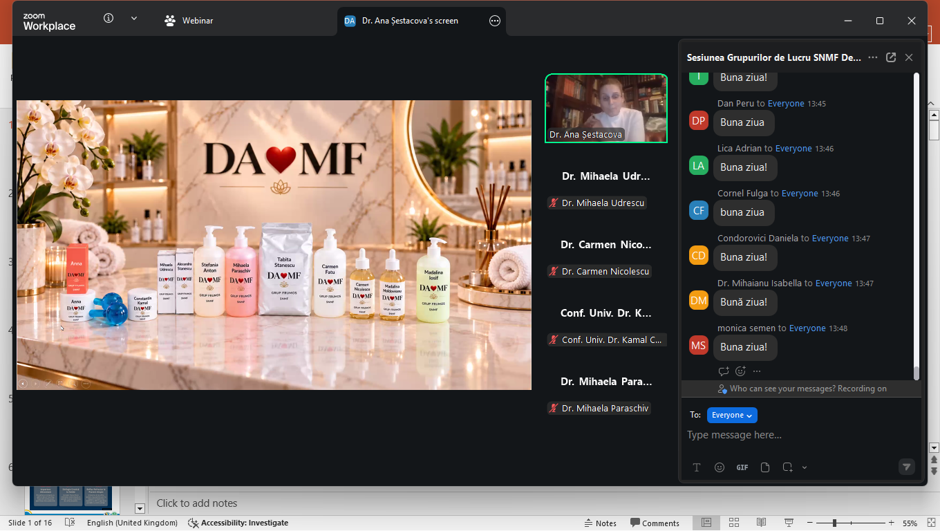The width and height of the screenshot is (940, 531).
Task: Switch to Normal view in PowerPoint
Action: [x=706, y=523]
